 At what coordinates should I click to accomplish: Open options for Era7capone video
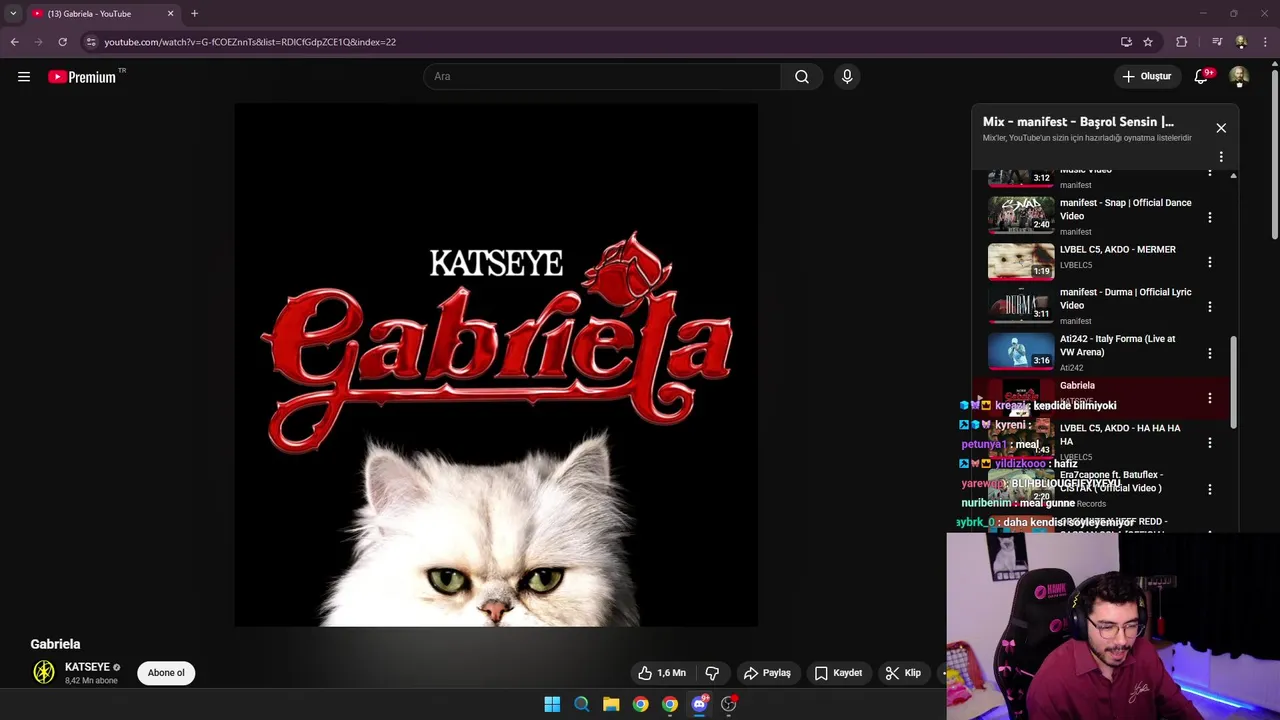pos(1210,489)
